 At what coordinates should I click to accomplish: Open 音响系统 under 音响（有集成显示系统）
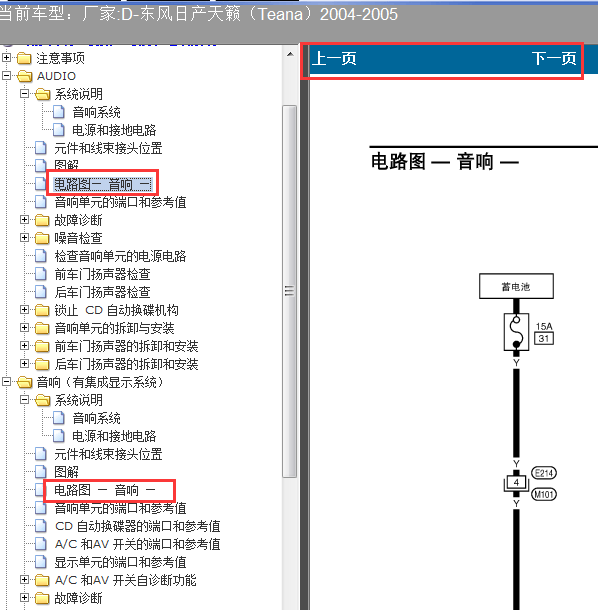(x=96, y=418)
